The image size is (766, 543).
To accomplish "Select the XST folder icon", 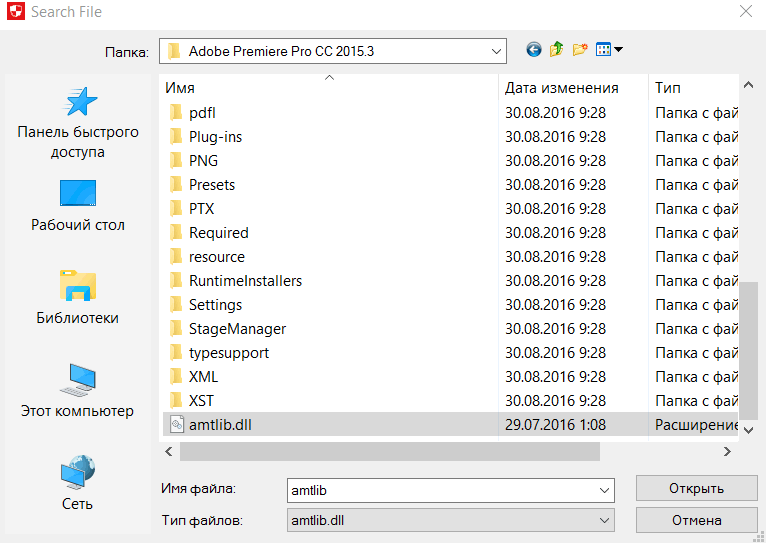I will (176, 400).
